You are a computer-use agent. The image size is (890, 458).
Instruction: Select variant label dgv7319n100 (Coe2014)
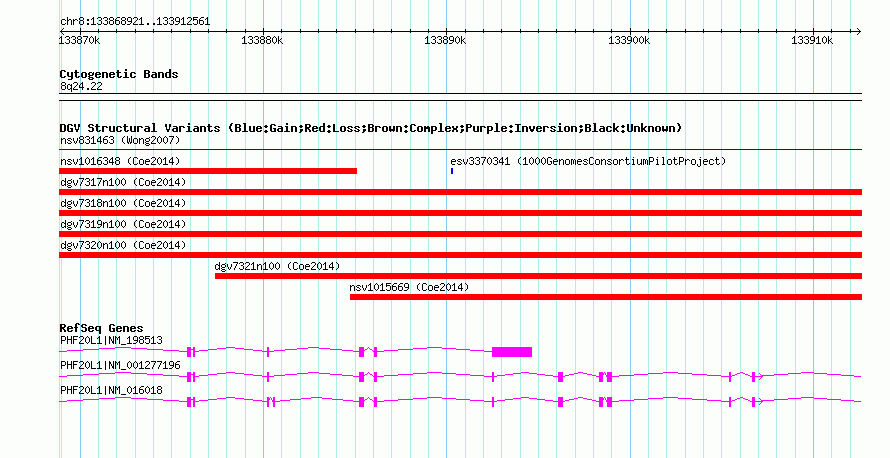click(123, 224)
